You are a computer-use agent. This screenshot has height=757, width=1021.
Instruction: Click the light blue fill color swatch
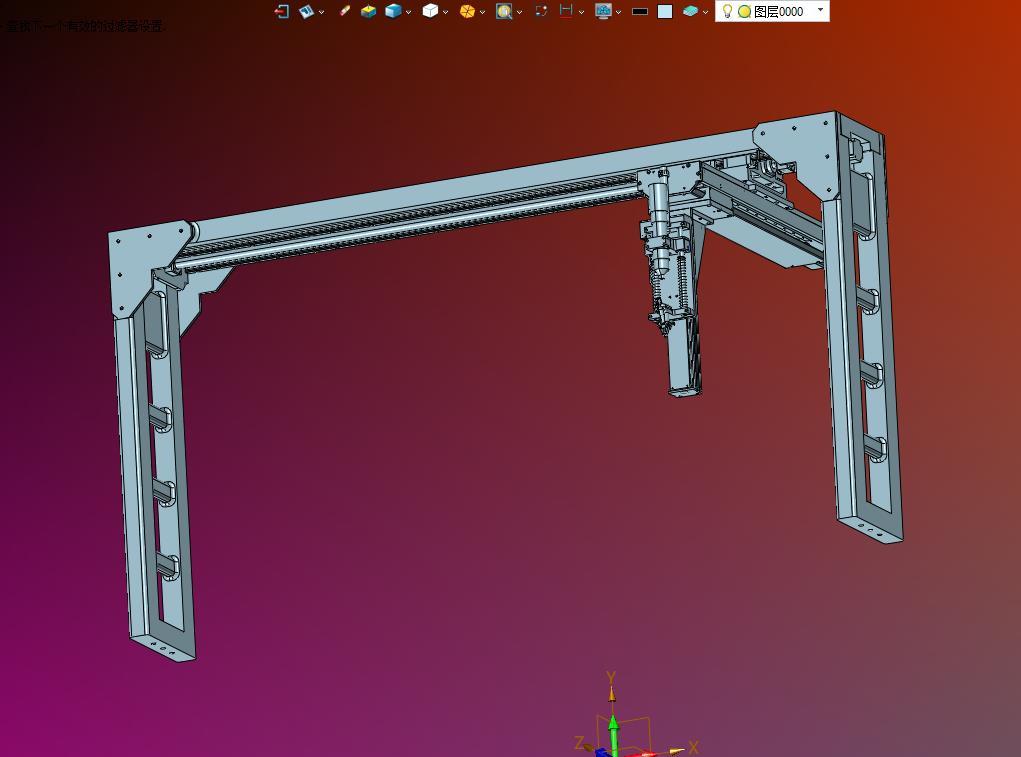(x=665, y=12)
